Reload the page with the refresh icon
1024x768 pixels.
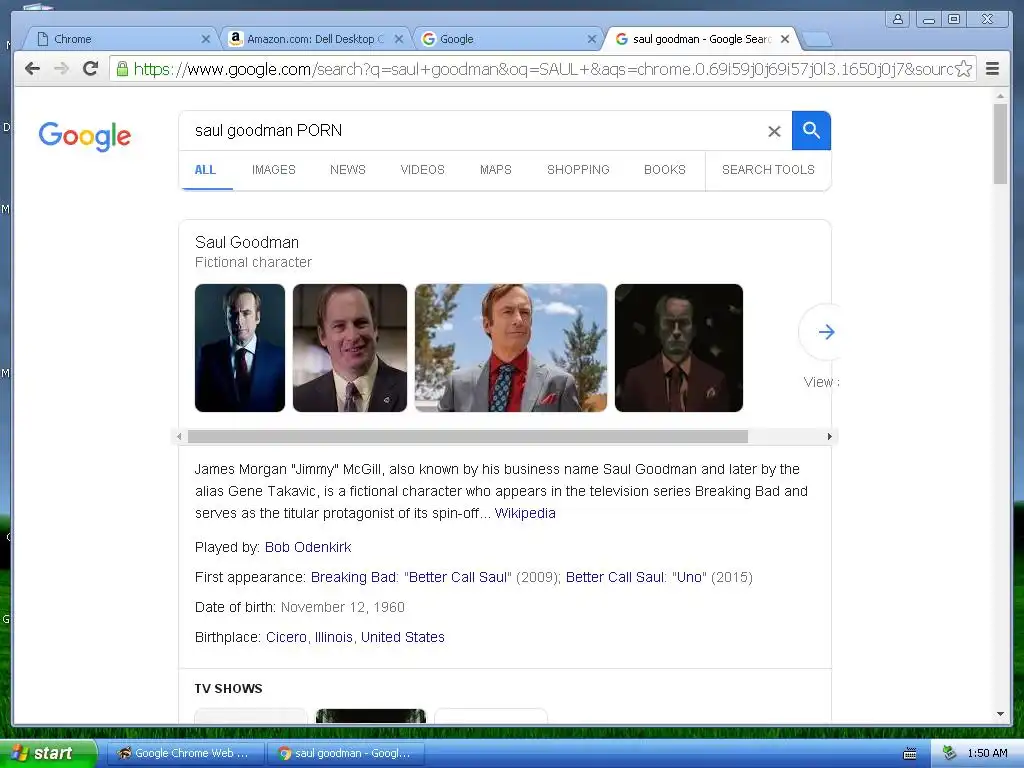(x=91, y=69)
